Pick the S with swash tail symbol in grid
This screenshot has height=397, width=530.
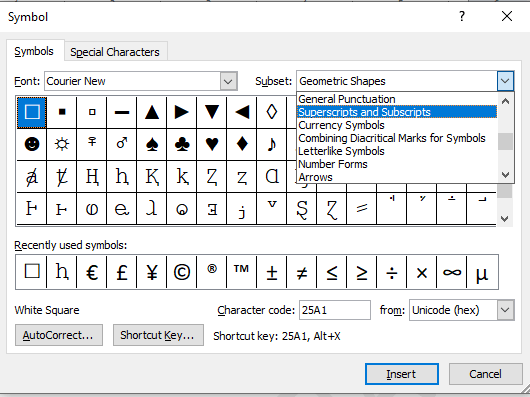[302, 209]
